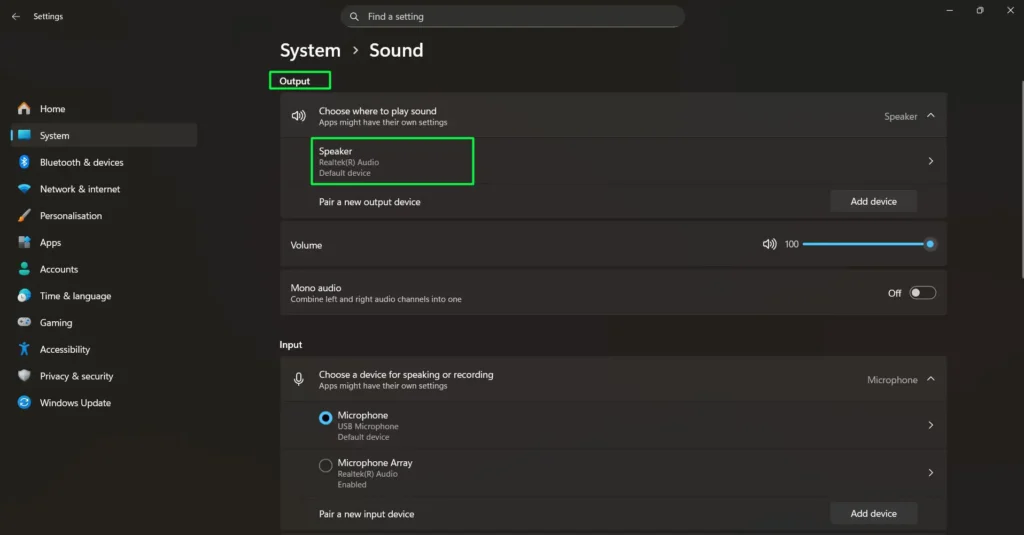Image resolution: width=1024 pixels, height=535 pixels.
Task: Click the speaker icon beside Choose where to play sound
Action: coord(298,116)
